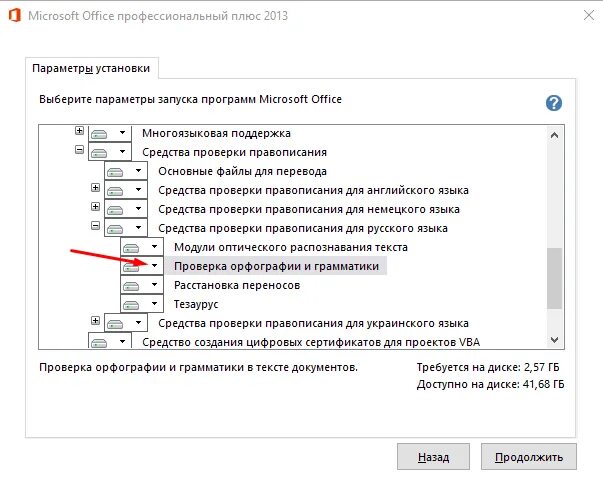The width and height of the screenshot is (603, 497).
Task: Collapse Средства проверки правописания для русского языка
Action: click(95, 225)
